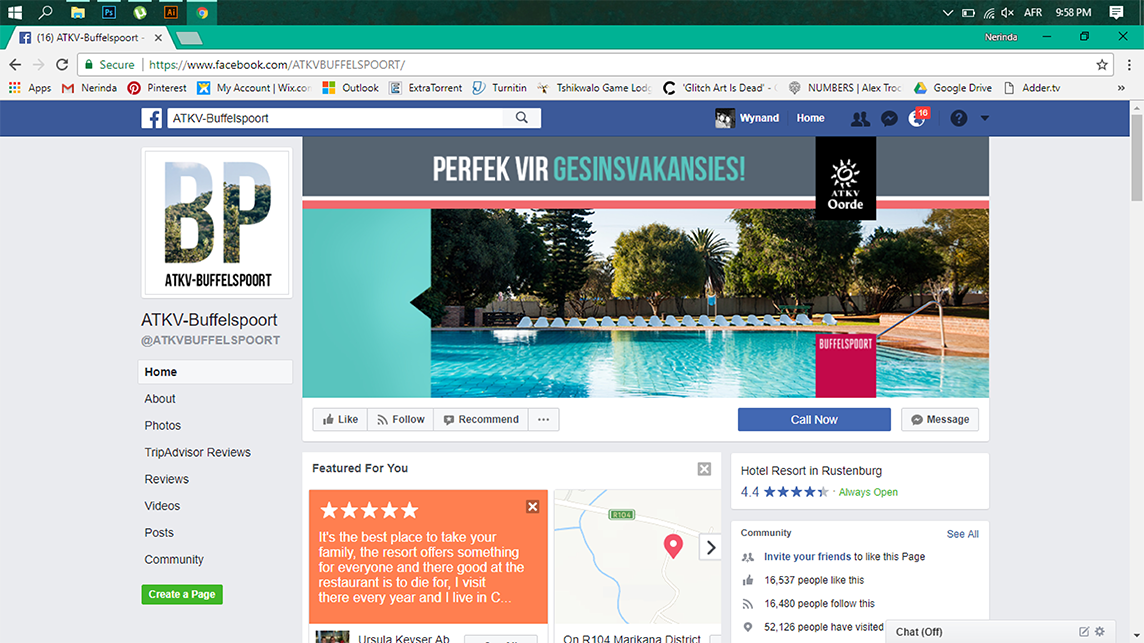Open Quick Help question mark icon
1144x643 pixels.
[959, 118]
